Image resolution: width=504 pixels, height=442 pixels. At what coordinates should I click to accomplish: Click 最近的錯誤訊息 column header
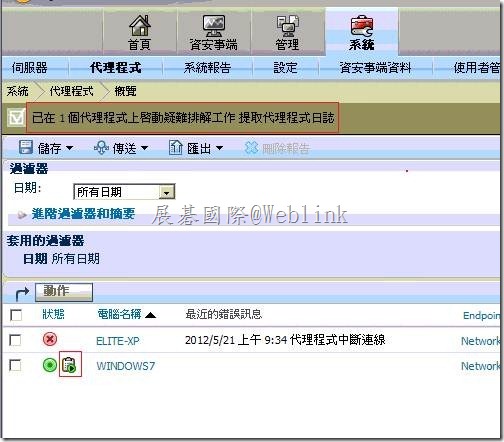pyautogui.click(x=224, y=314)
